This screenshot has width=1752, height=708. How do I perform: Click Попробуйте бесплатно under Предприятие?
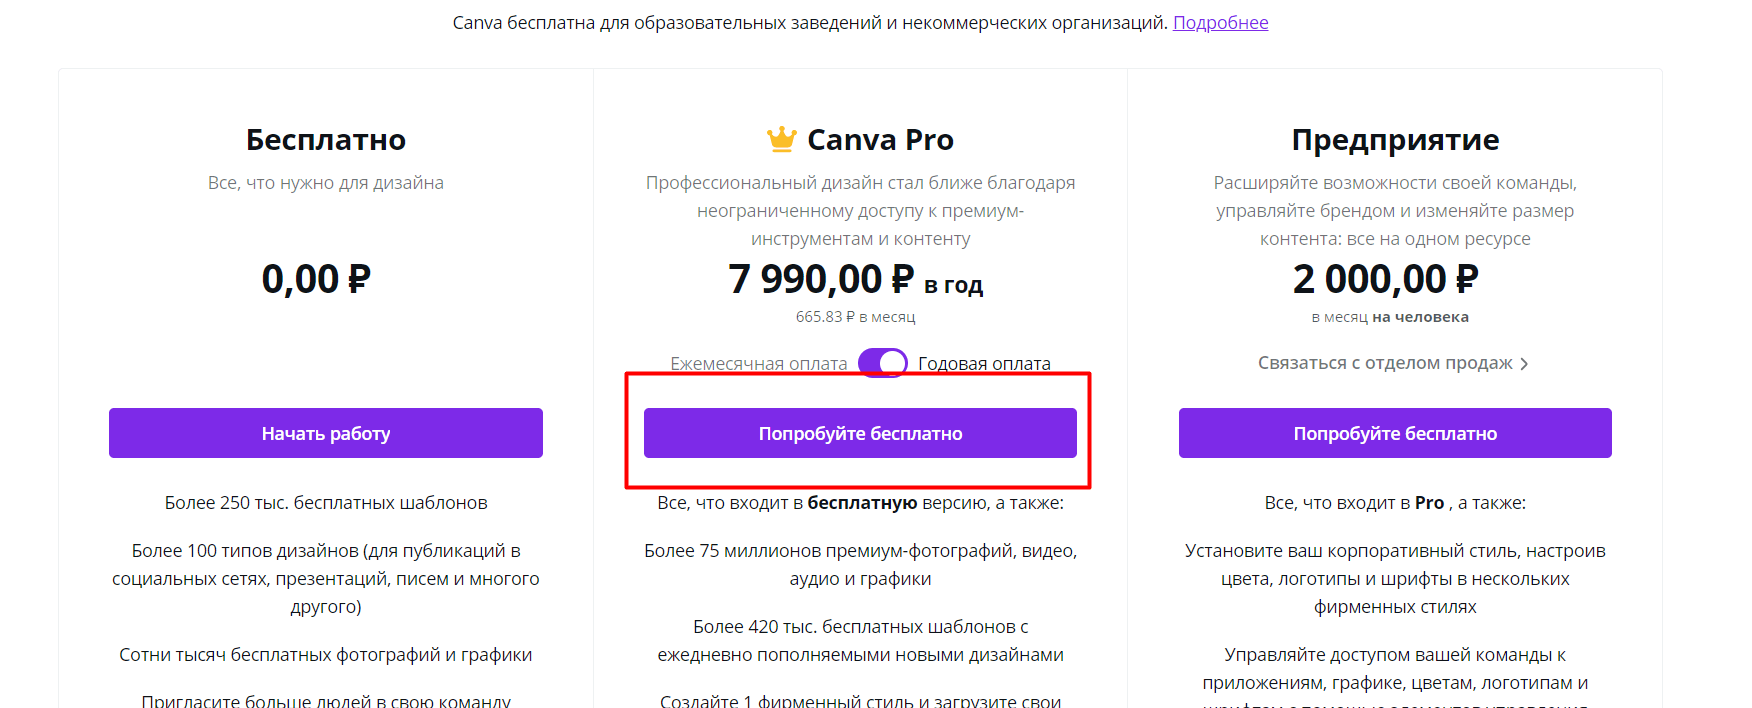pyautogui.click(x=1395, y=433)
